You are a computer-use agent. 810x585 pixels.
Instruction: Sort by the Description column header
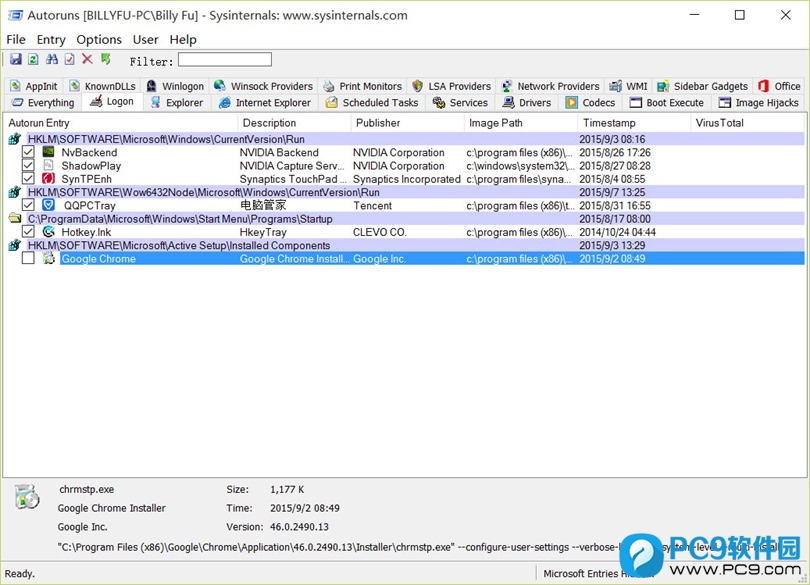pos(294,123)
